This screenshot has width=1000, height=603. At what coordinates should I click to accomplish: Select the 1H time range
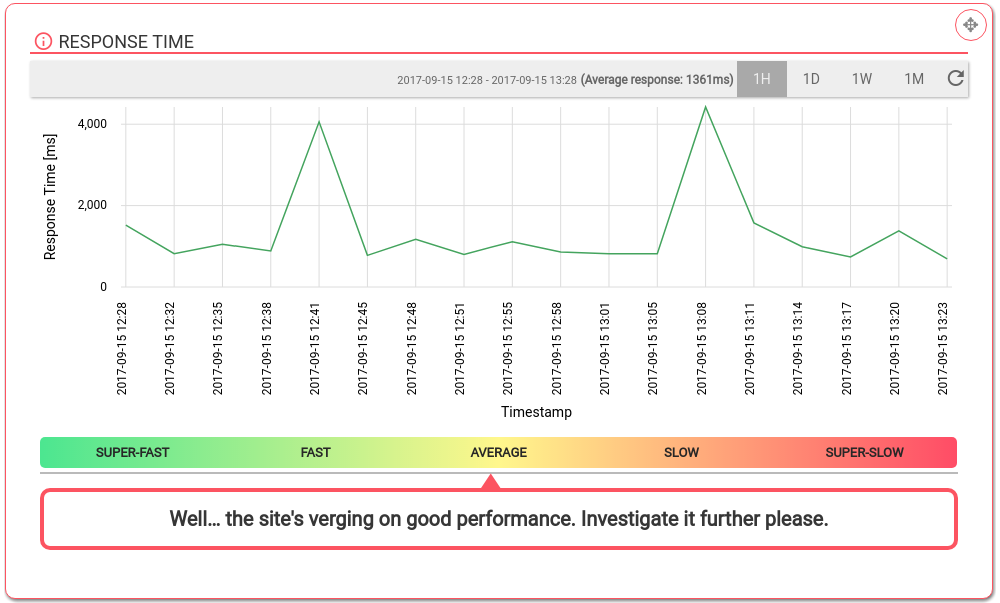[x=762, y=78]
